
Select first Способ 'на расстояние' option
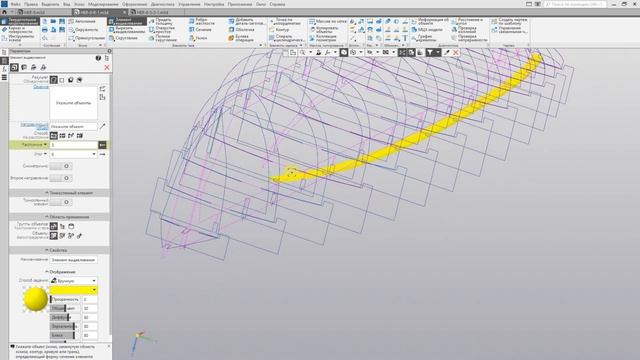click(53, 136)
